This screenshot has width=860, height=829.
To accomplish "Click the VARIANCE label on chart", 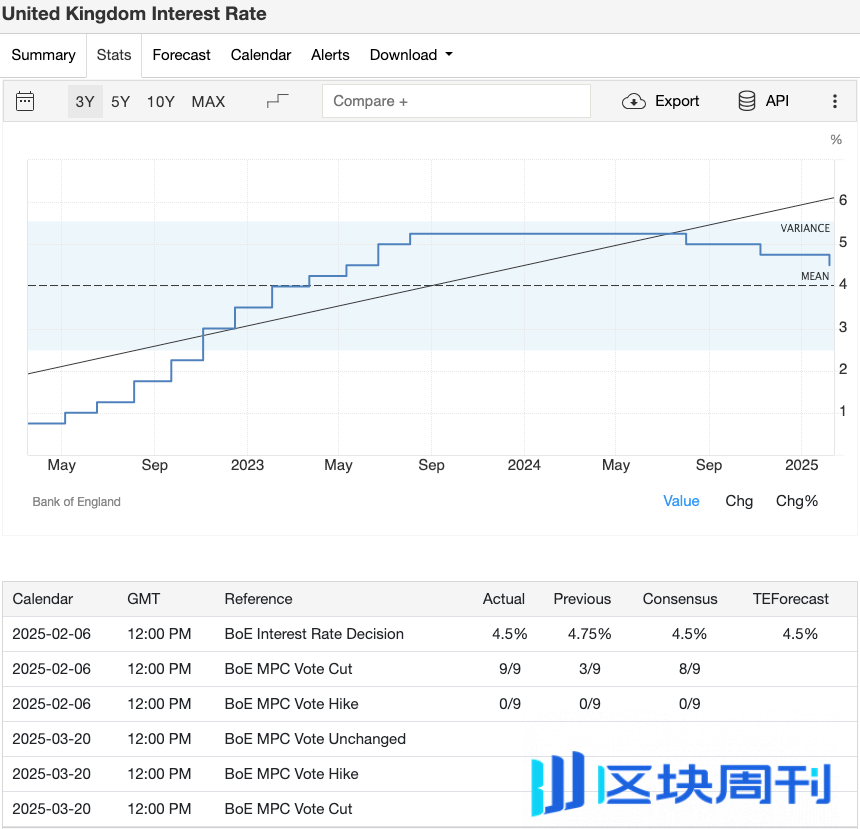I will [805, 228].
